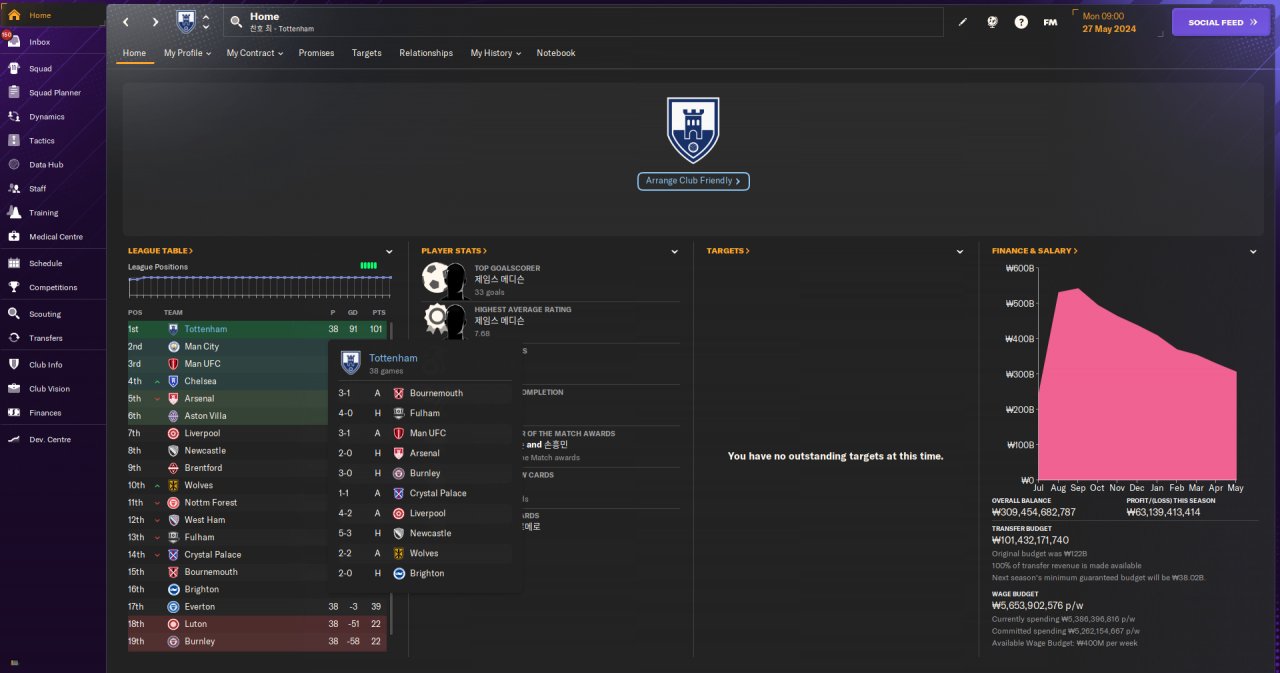The height and width of the screenshot is (673, 1280).
Task: Open the Squad Planner sidebar item
Action: pos(54,92)
